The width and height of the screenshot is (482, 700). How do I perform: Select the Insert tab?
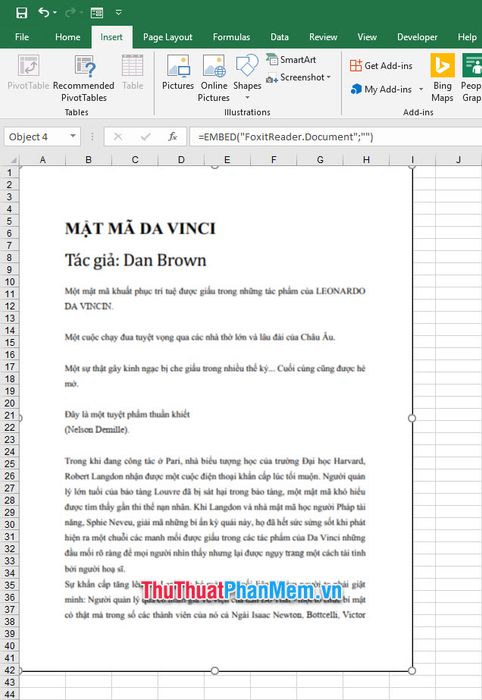(x=111, y=37)
